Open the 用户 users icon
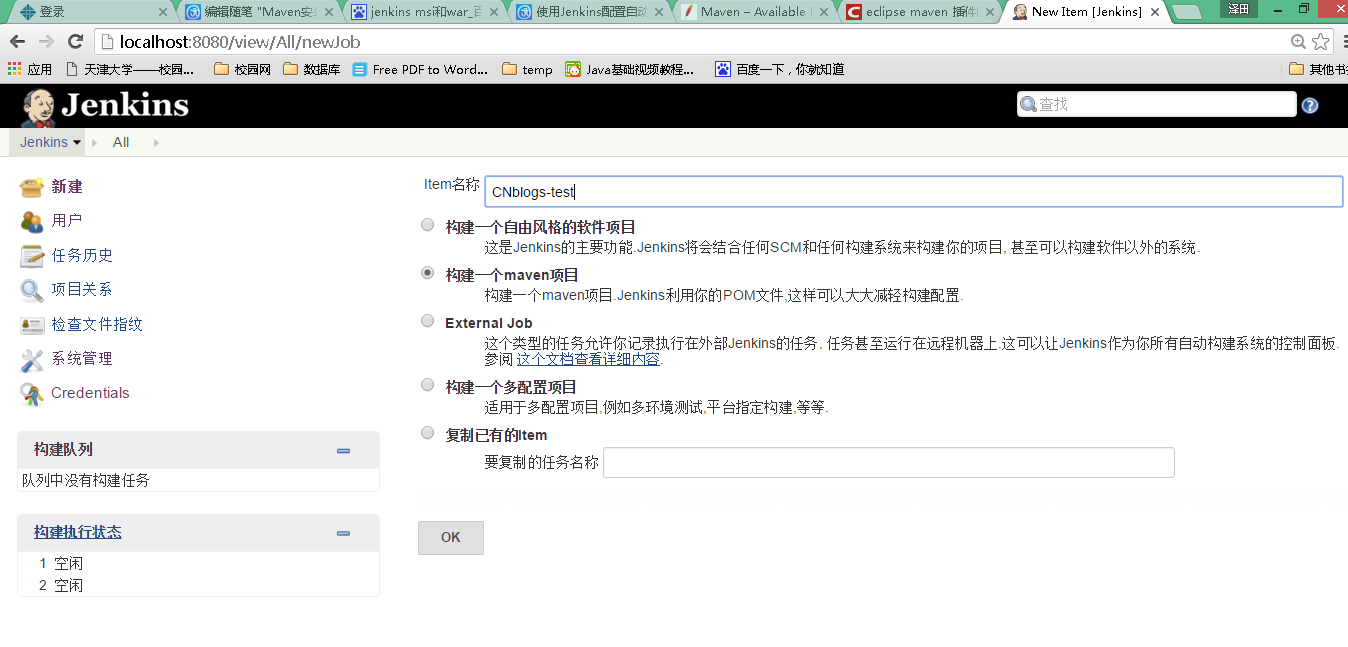Screen dimensions: 1348x647 click(32, 221)
